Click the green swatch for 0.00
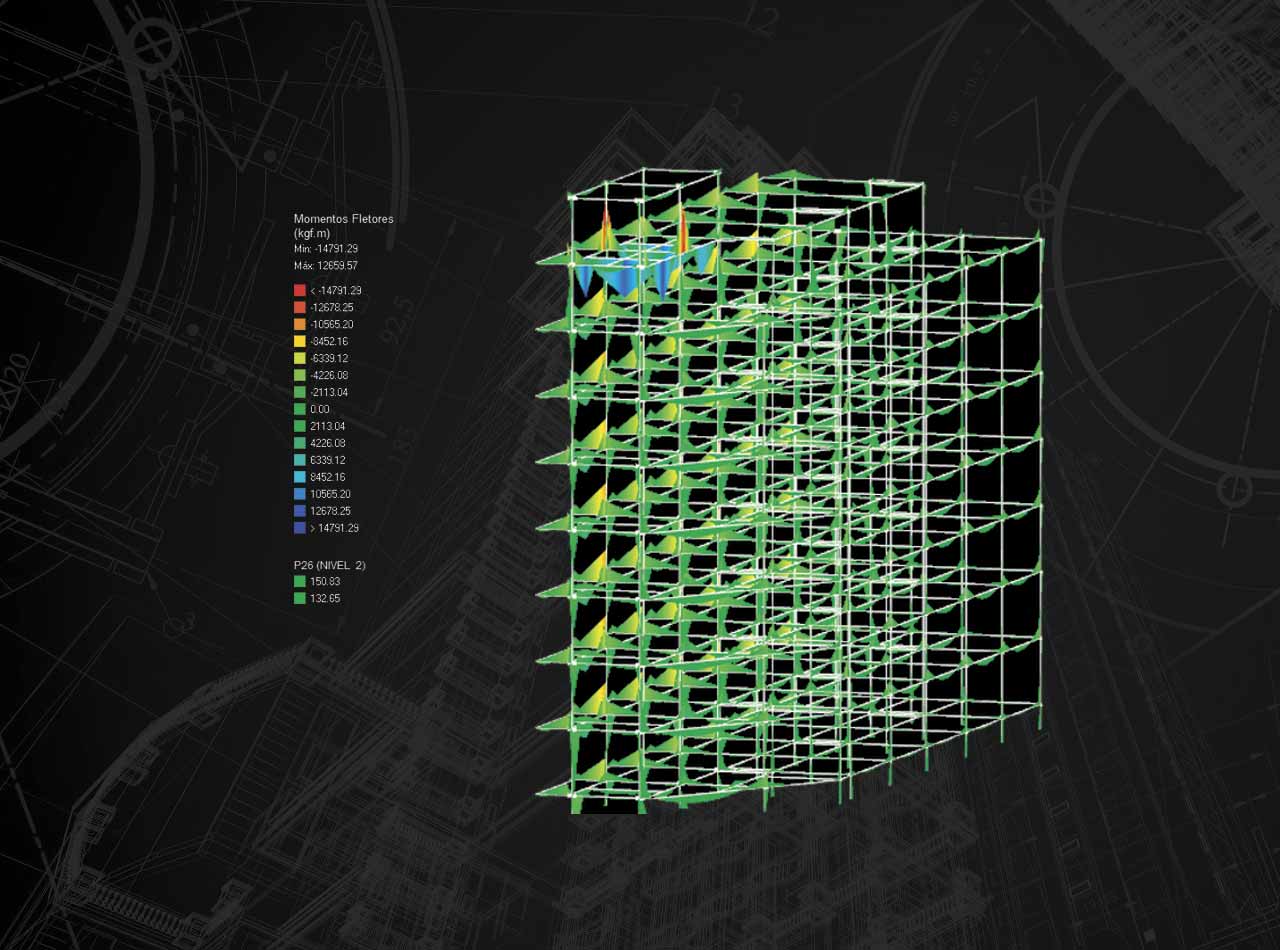The width and height of the screenshot is (1280, 950). click(299, 409)
